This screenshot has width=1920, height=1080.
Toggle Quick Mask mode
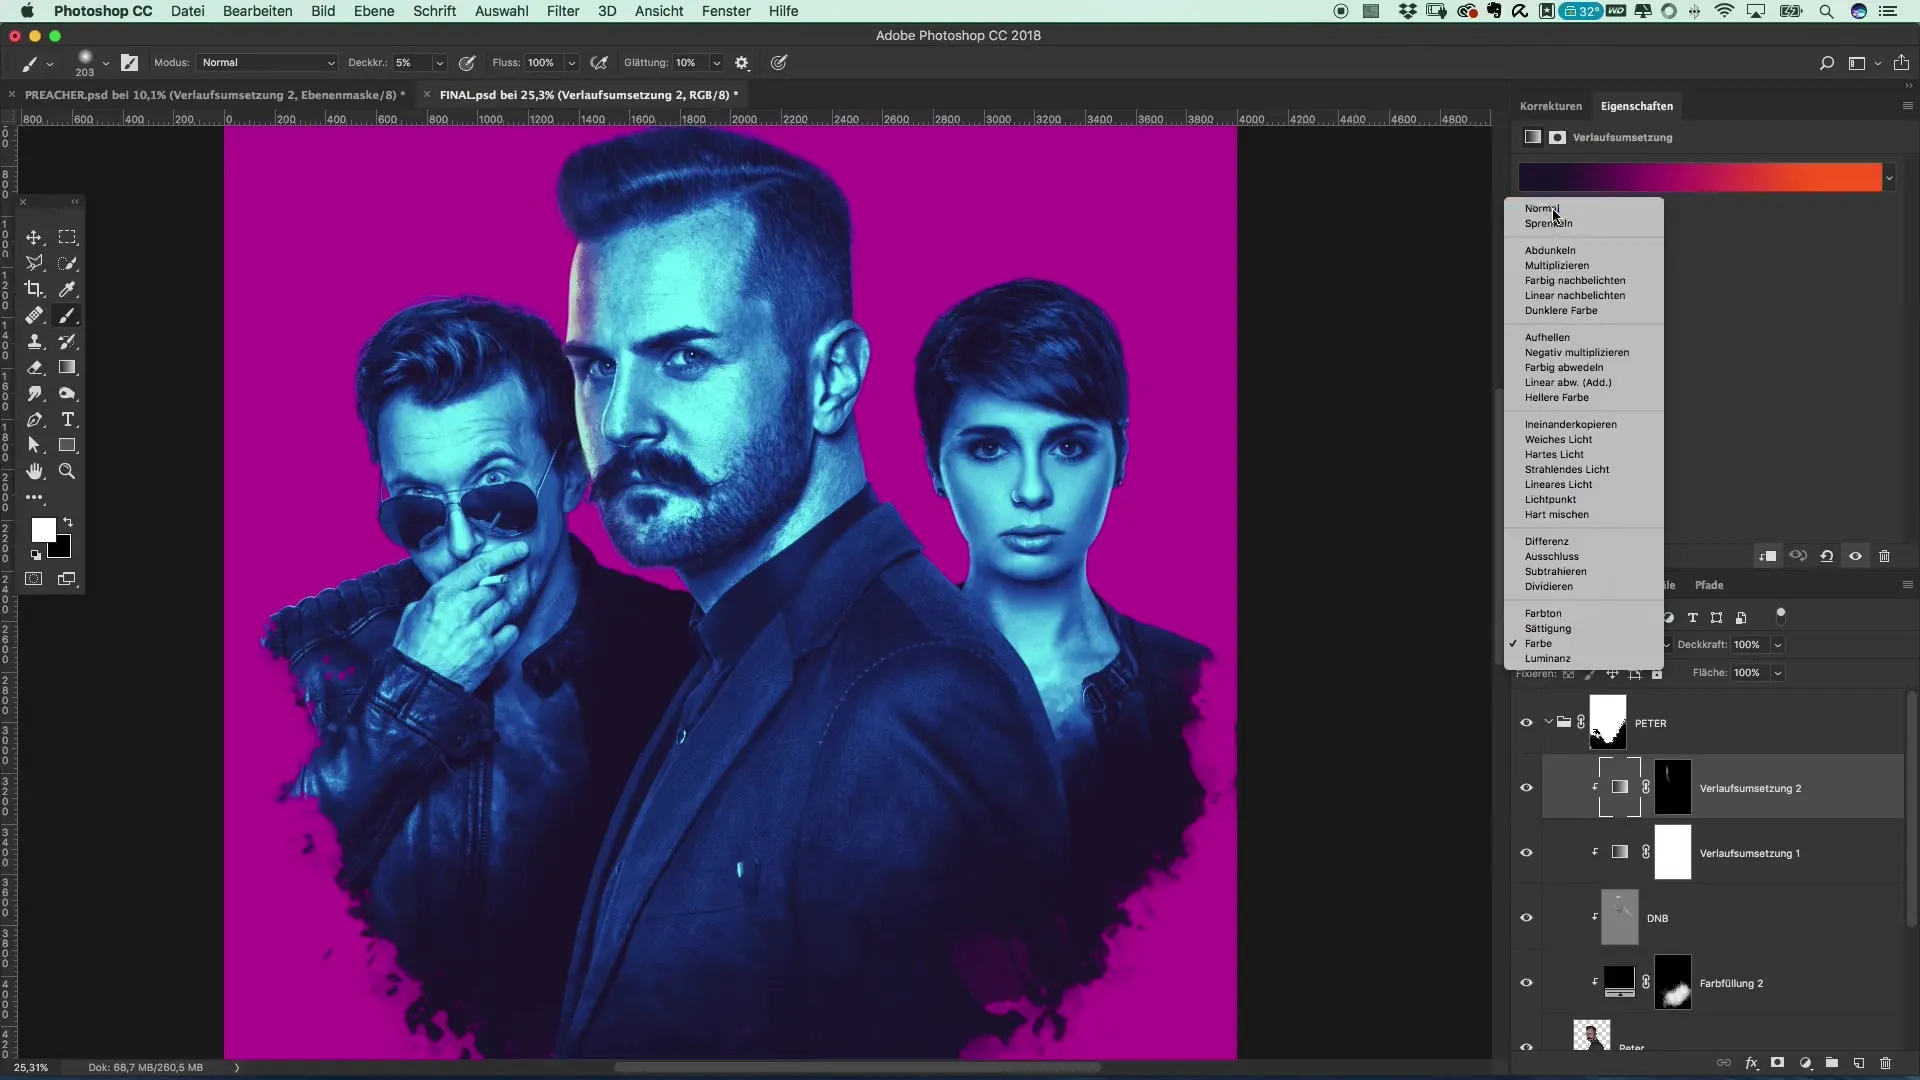(34, 579)
